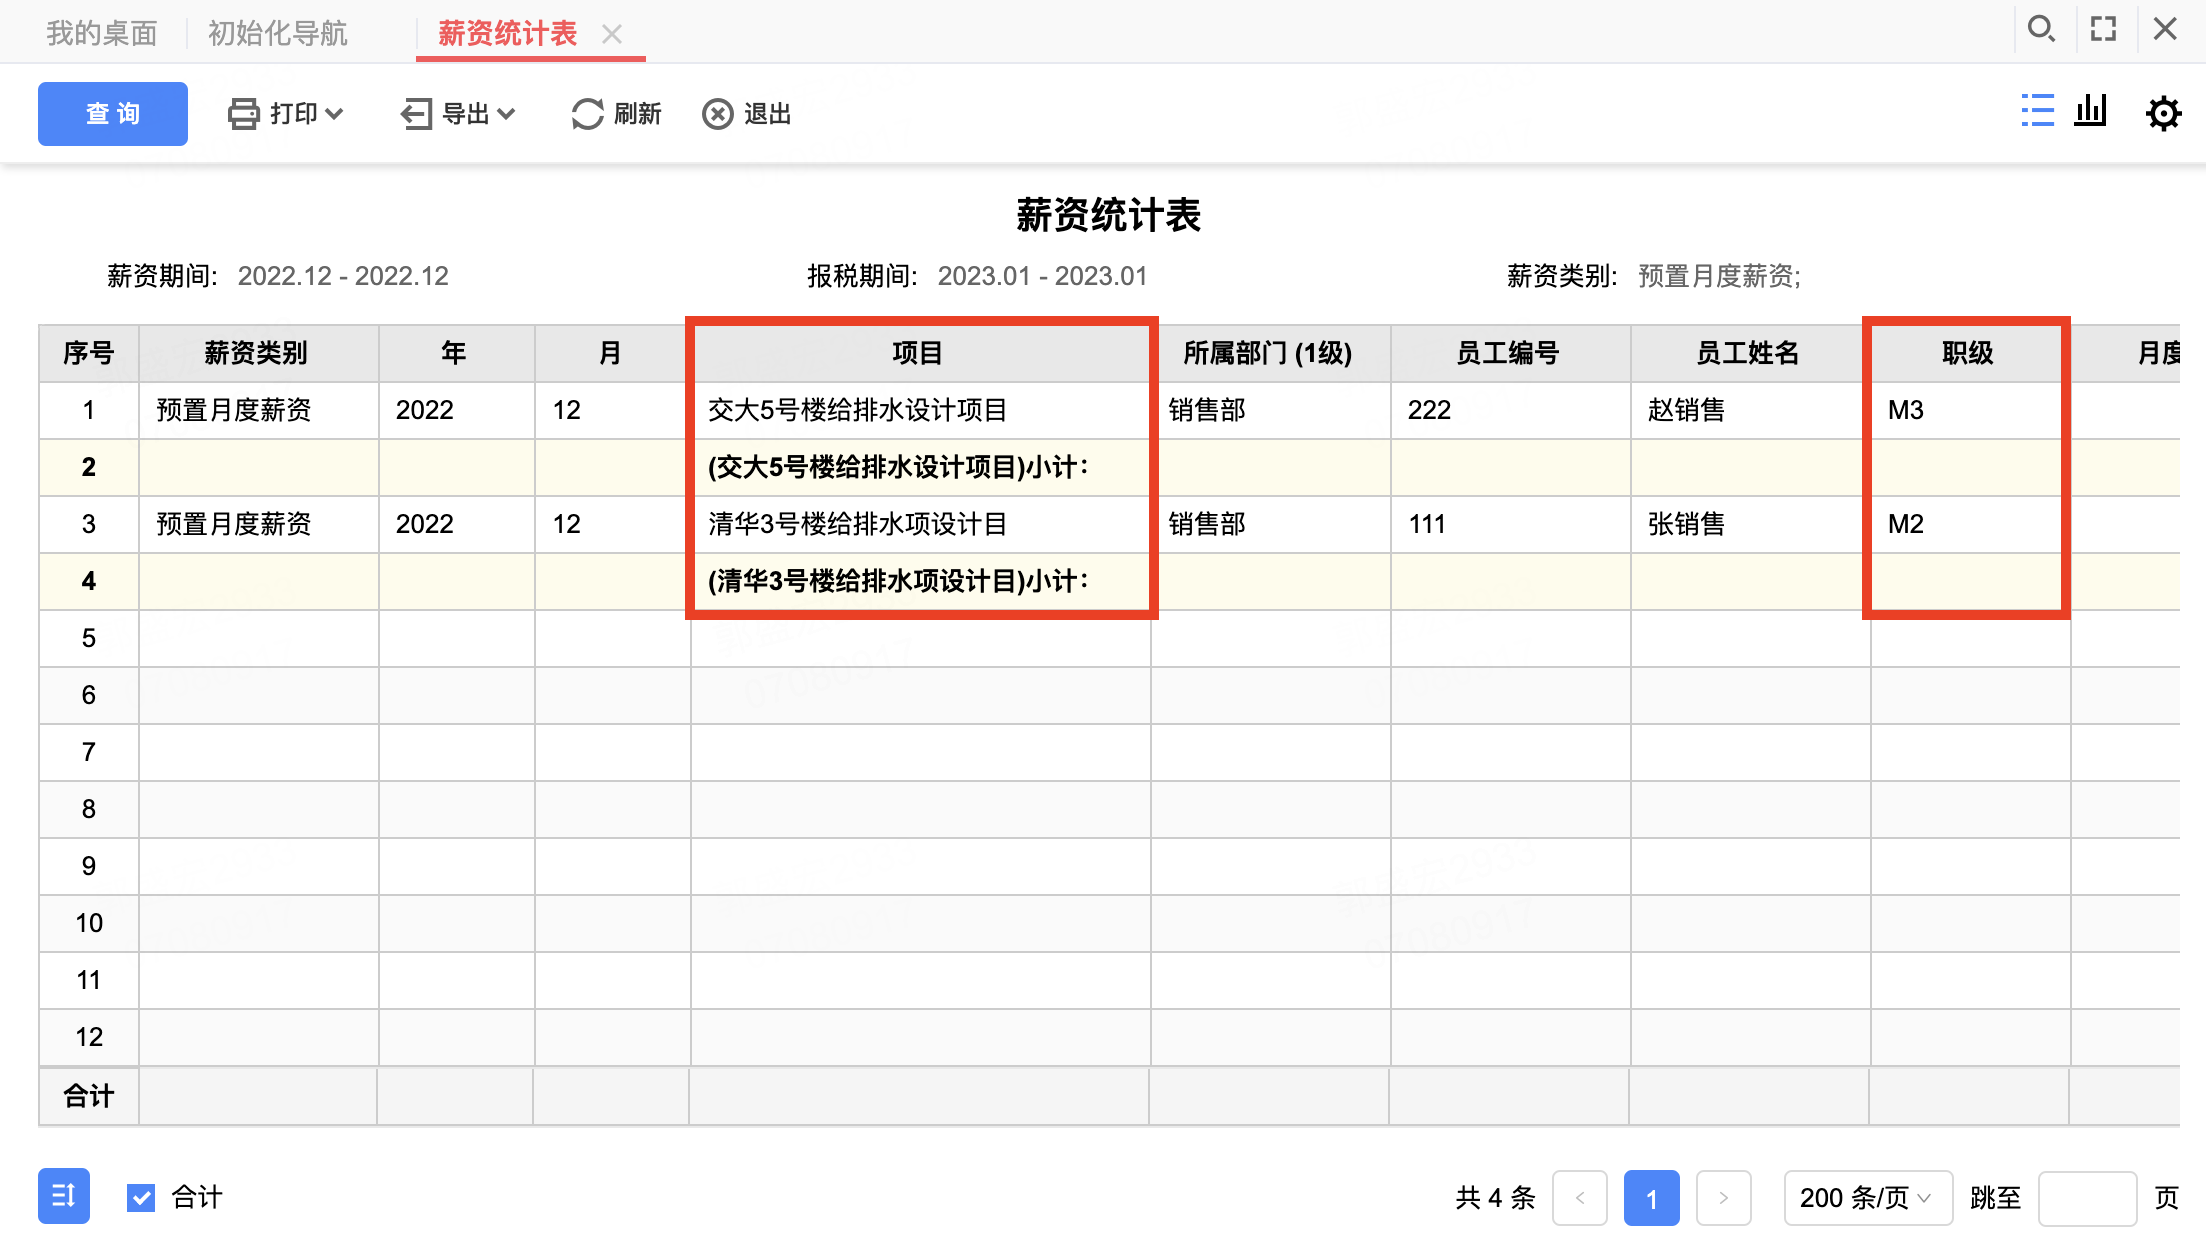Image resolution: width=2206 pixels, height=1258 pixels.
Task: Click the 查询 query button
Action: 113,114
